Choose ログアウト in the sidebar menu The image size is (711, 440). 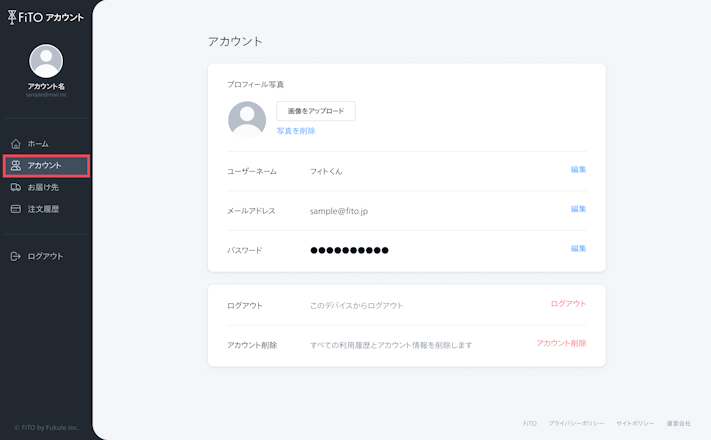click(x=46, y=256)
